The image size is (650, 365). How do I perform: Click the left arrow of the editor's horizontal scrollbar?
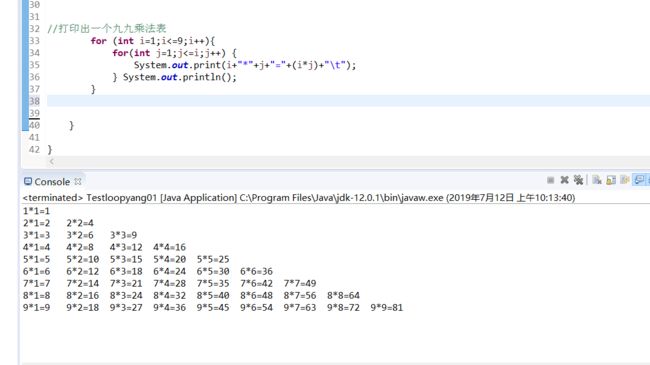[x=51, y=162]
